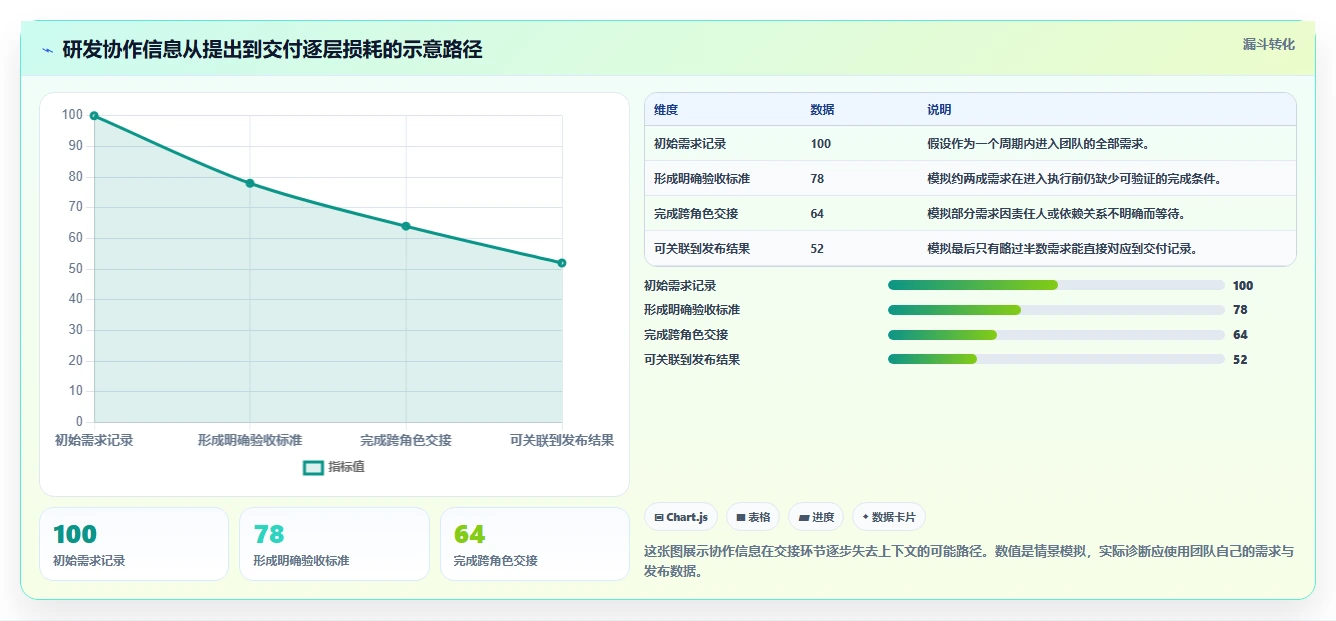The height and width of the screenshot is (621, 1336).
Task: Click description starting 模拟约两成需求
Action: [x=1075, y=179]
